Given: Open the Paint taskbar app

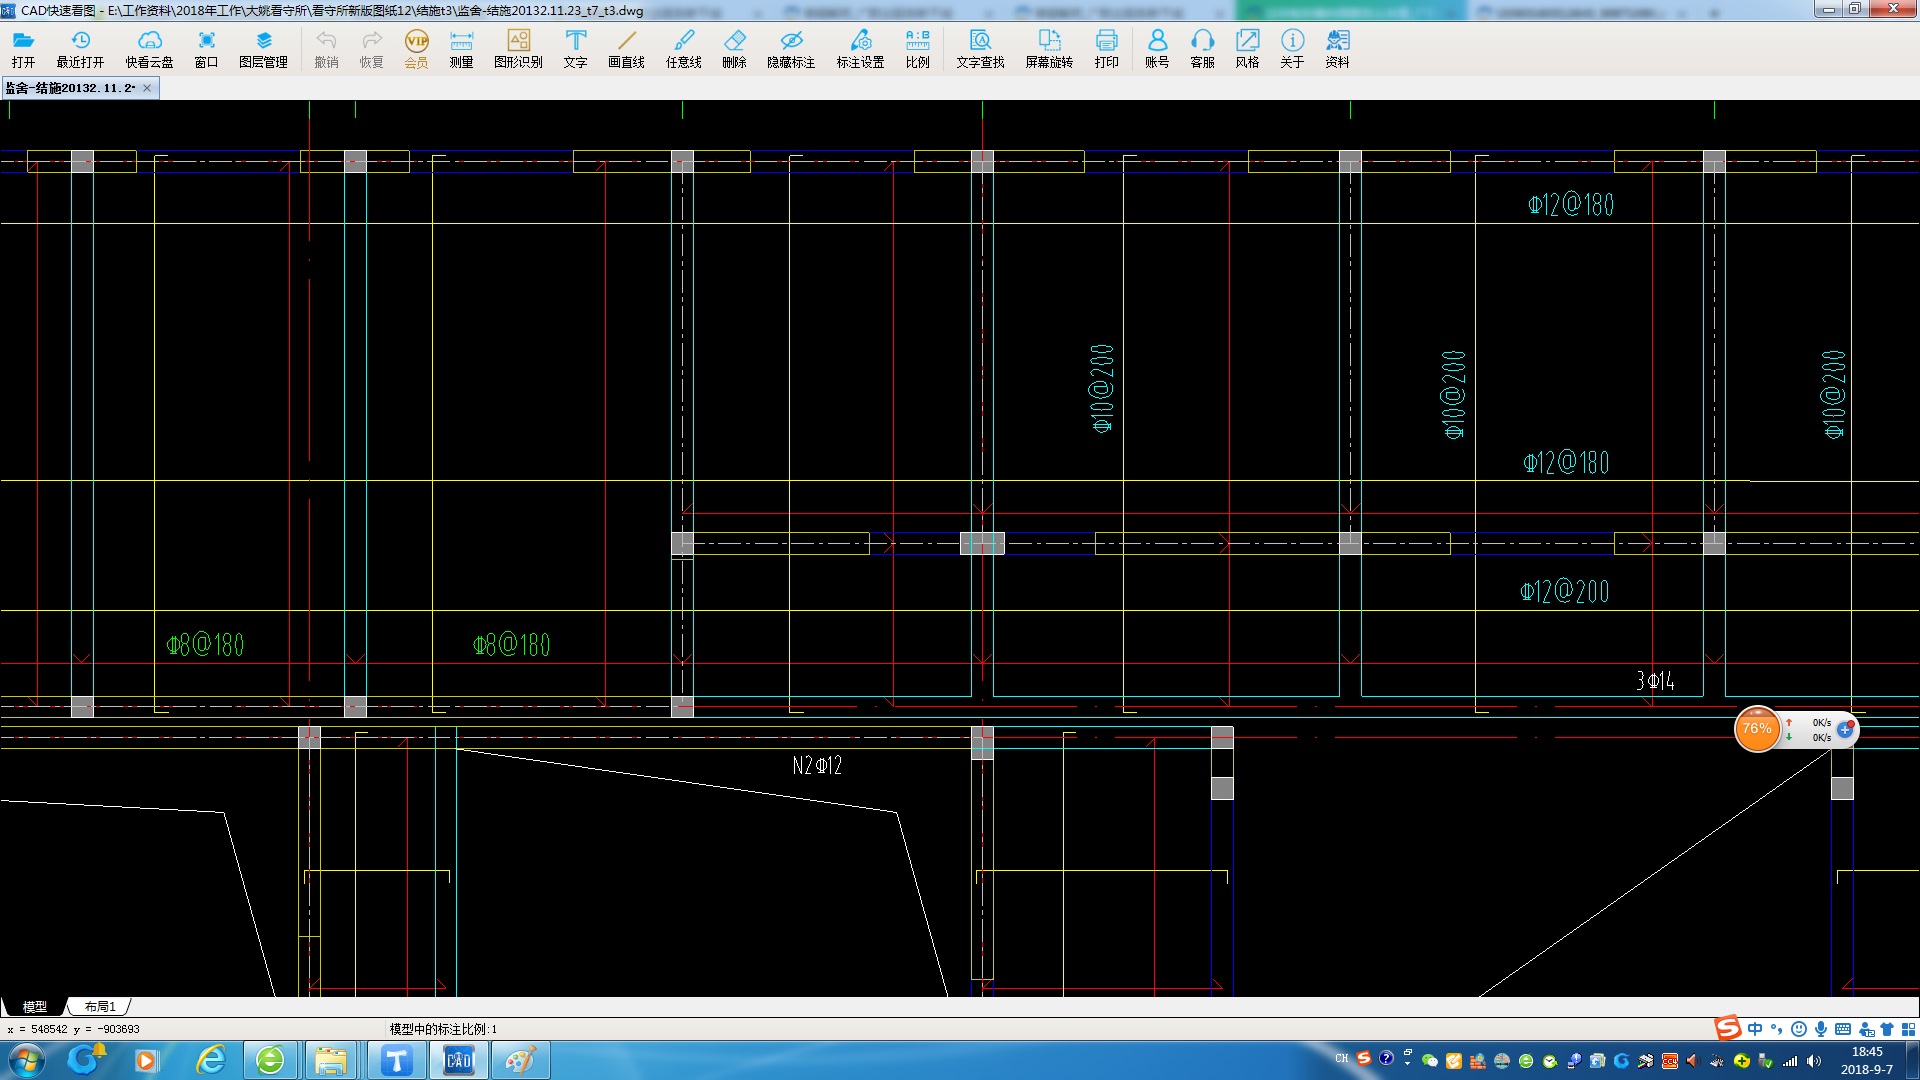Looking at the screenshot, I should tap(520, 1060).
